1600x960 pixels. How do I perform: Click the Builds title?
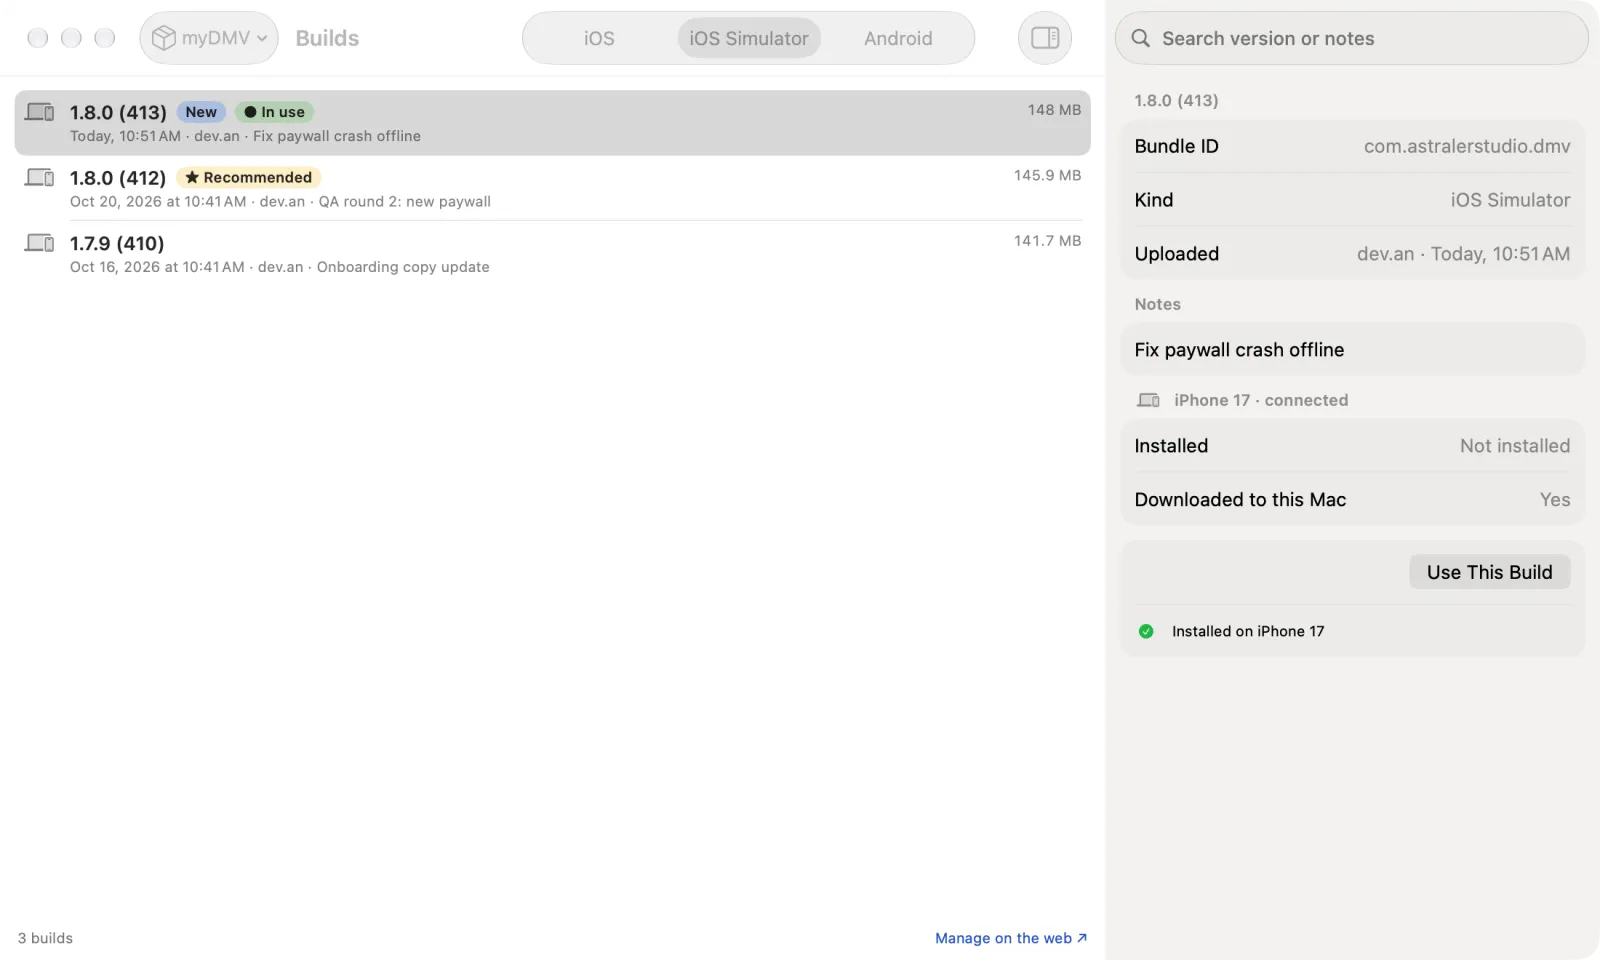[327, 38]
